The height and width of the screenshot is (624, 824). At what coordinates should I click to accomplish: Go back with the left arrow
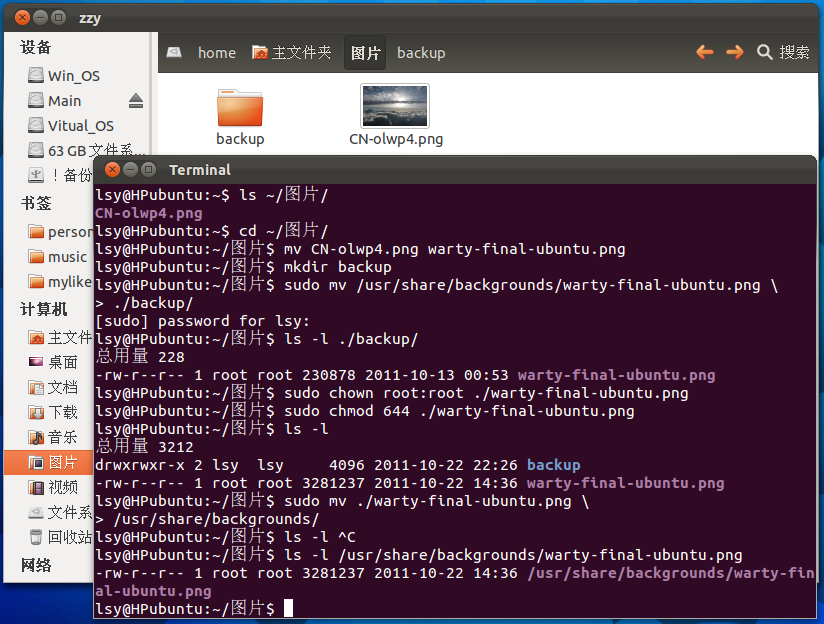click(x=705, y=52)
